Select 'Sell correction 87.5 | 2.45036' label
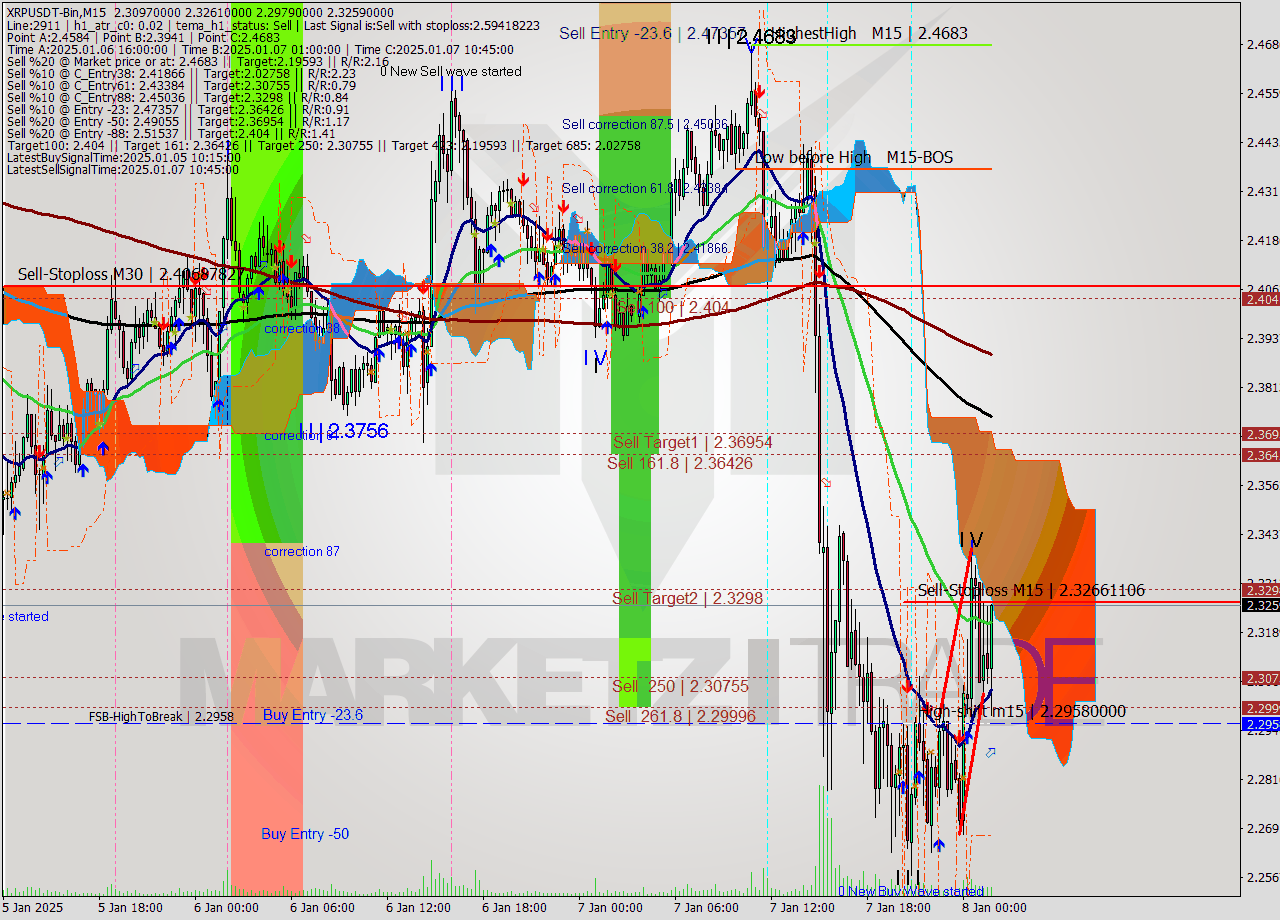The width and height of the screenshot is (1280, 920). [644, 124]
